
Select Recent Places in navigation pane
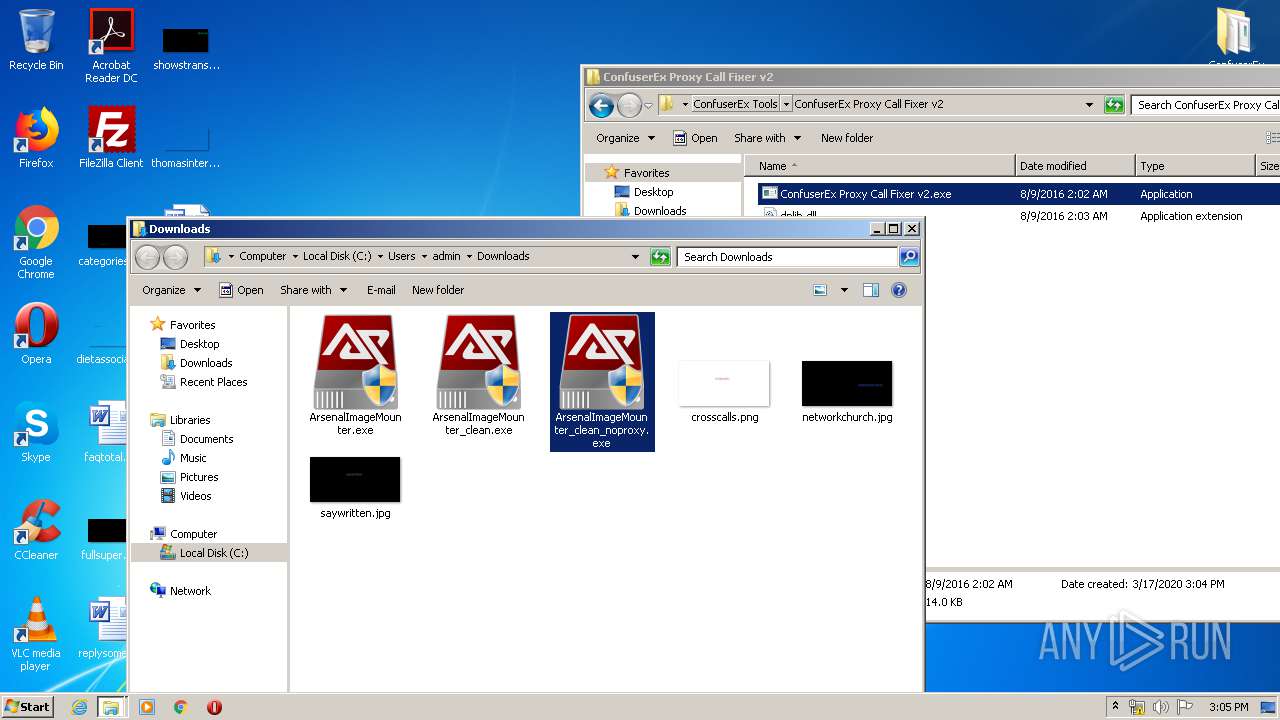213,382
